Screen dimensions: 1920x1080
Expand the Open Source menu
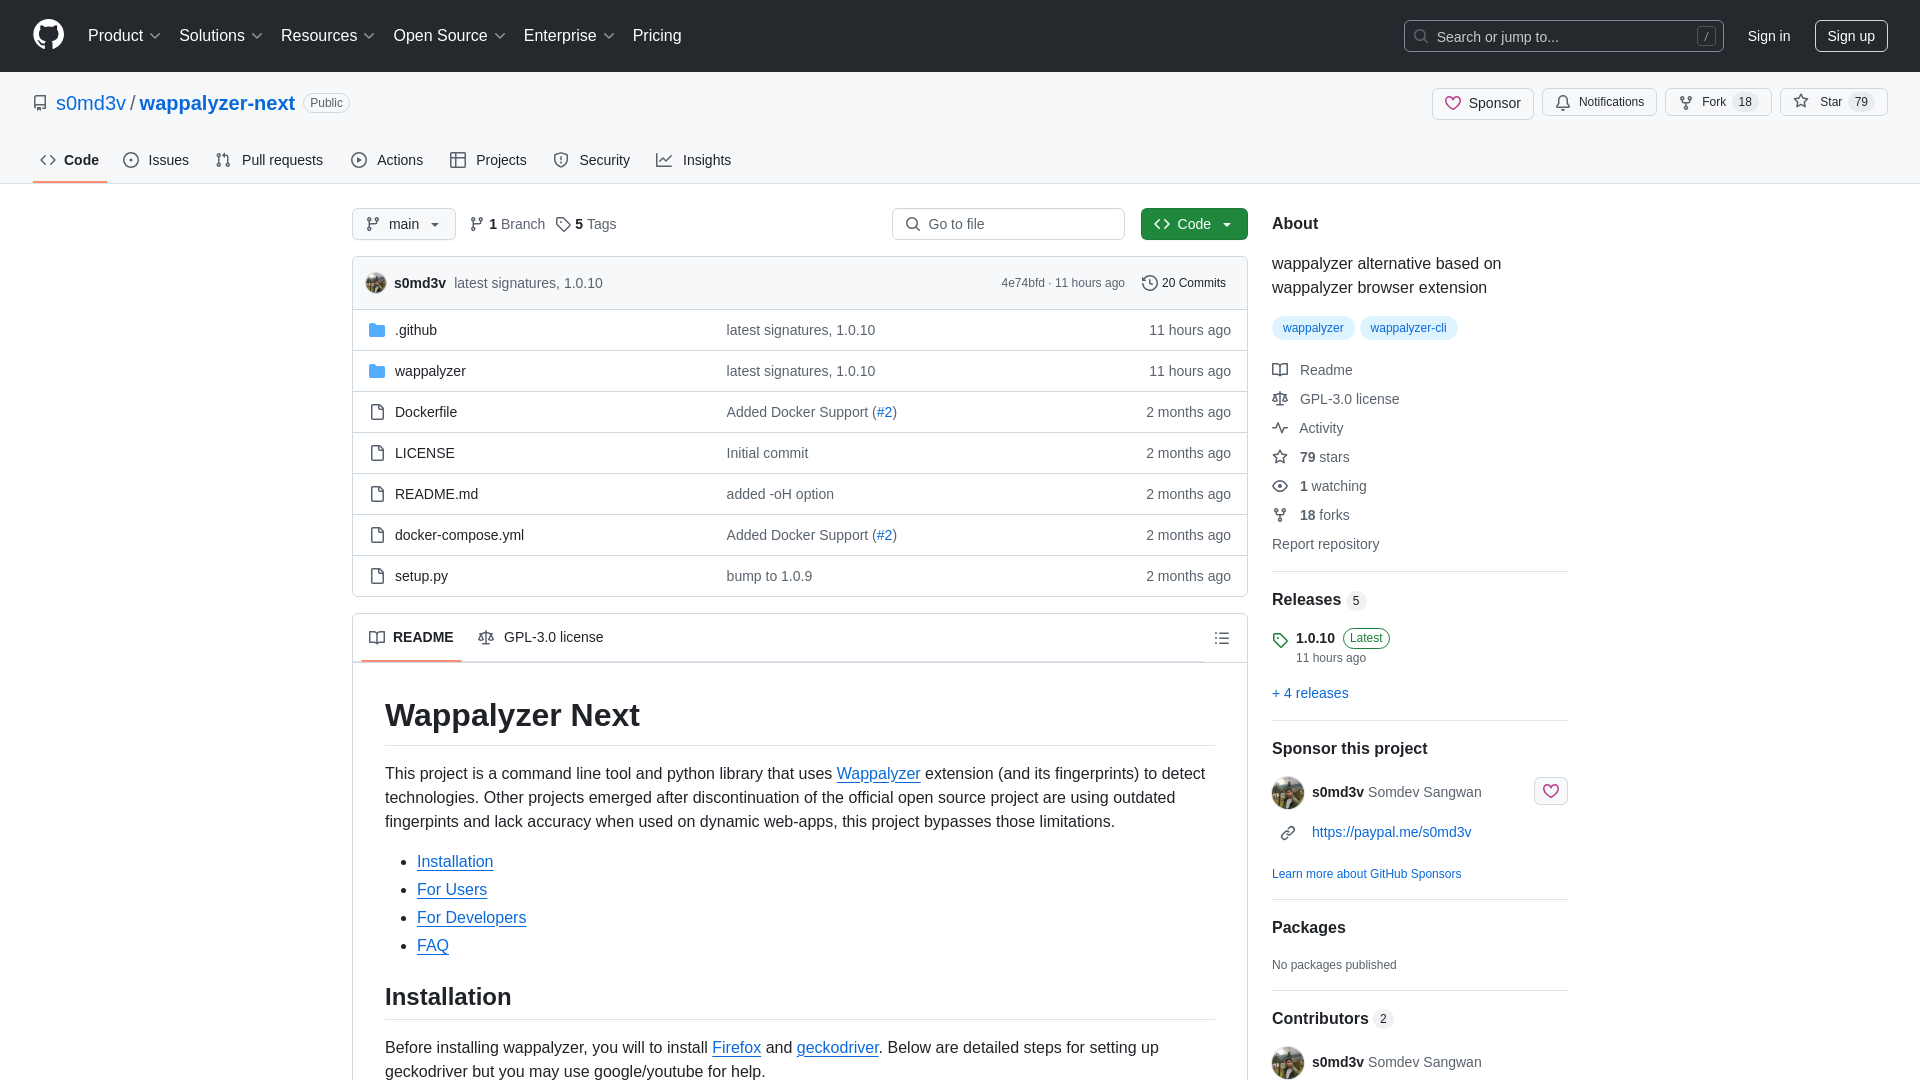click(x=449, y=36)
